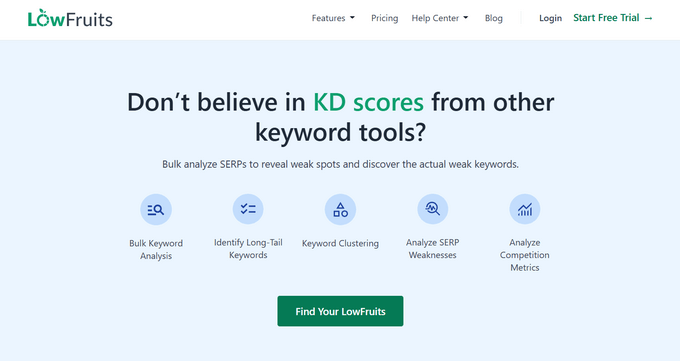The height and width of the screenshot is (361, 680).
Task: Select the Keyword Clustering label
Action: (x=340, y=243)
